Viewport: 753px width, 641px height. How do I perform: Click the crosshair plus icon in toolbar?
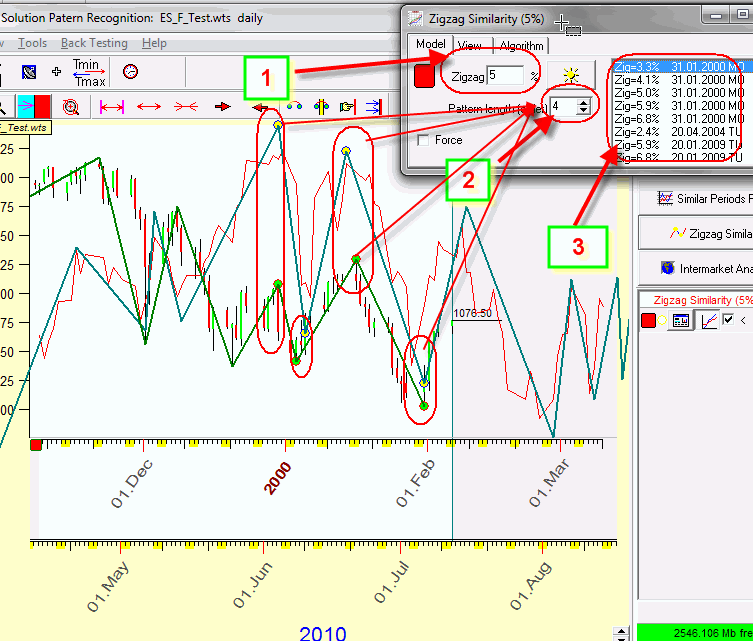point(56,71)
